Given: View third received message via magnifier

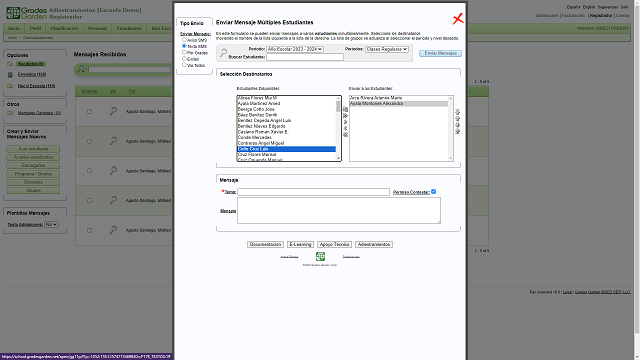Looking at the screenshot, I should (113, 171).
